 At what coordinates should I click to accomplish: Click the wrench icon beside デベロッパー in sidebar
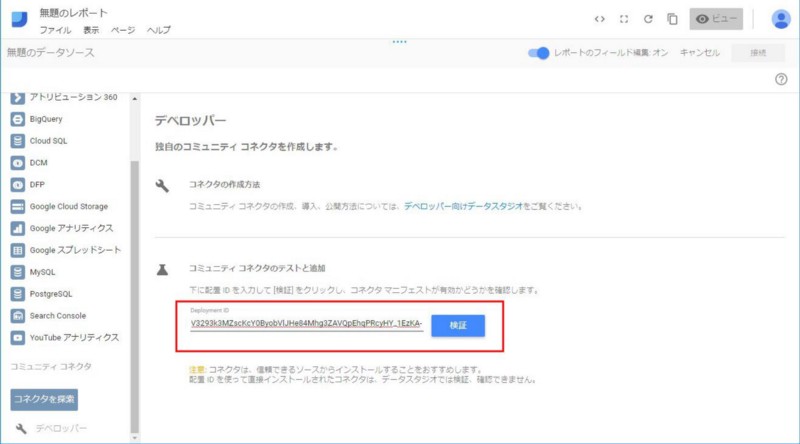point(21,429)
